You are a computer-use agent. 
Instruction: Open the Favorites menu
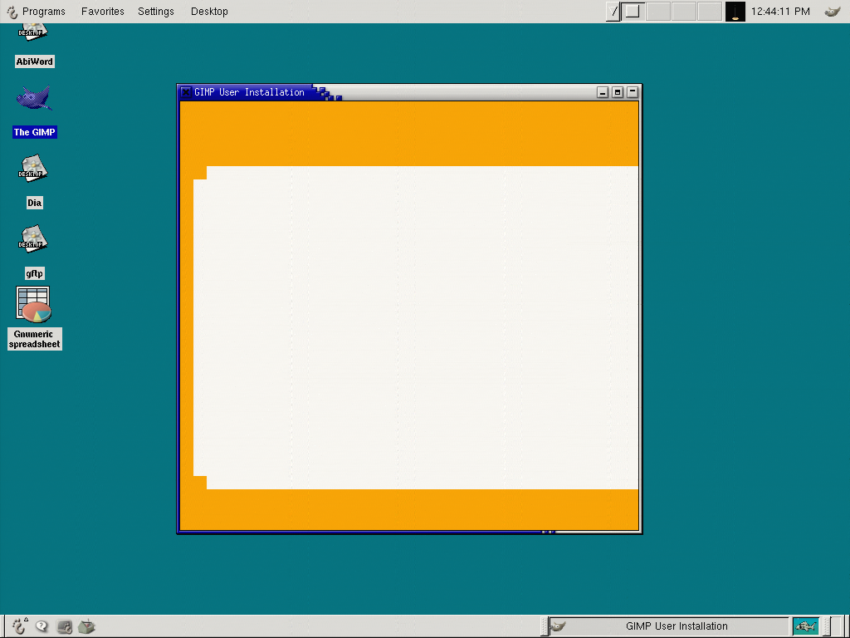pos(102,11)
